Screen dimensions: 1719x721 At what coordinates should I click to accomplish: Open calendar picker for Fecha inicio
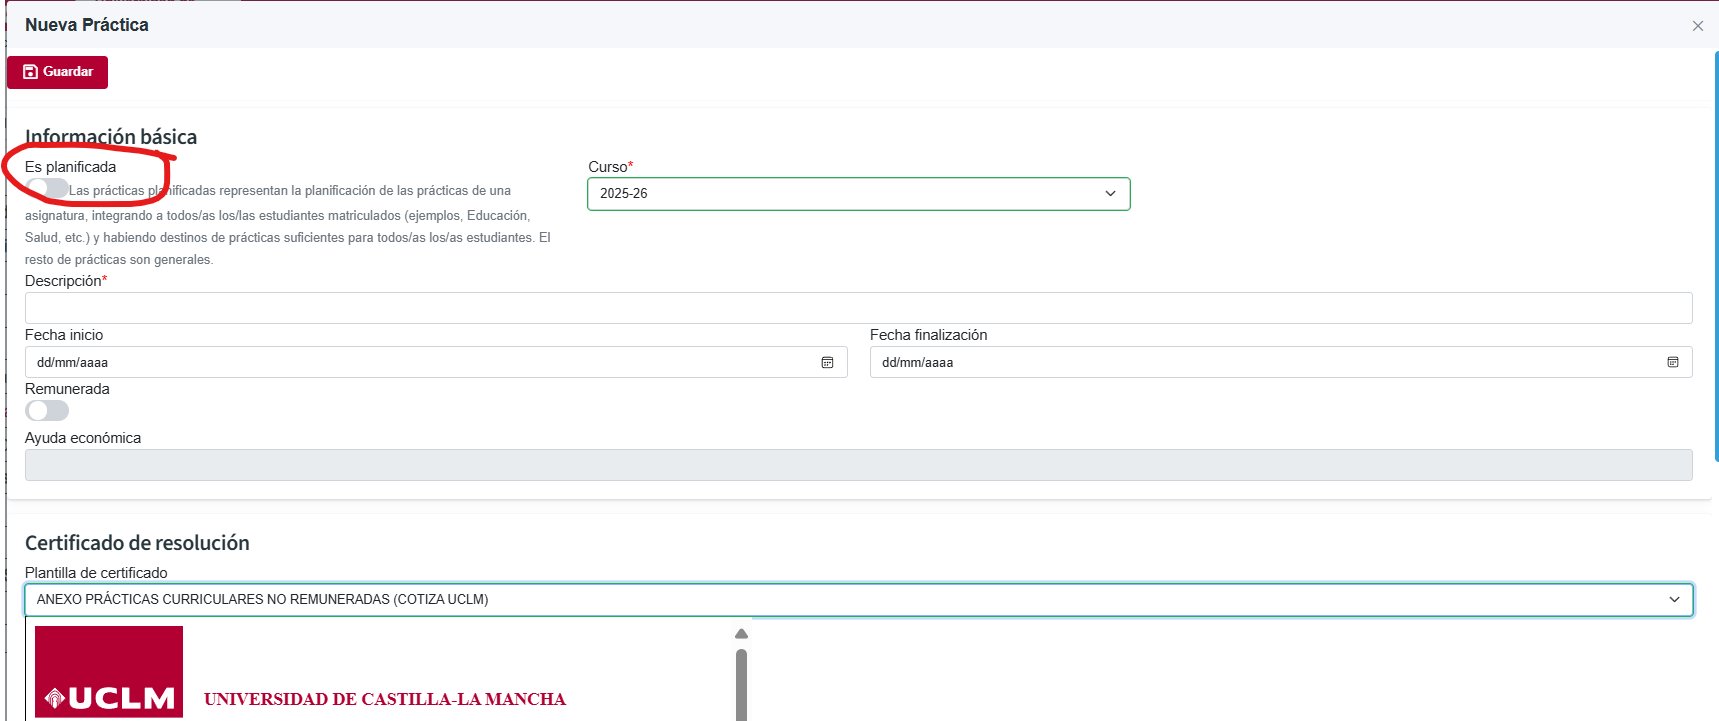[x=827, y=362]
